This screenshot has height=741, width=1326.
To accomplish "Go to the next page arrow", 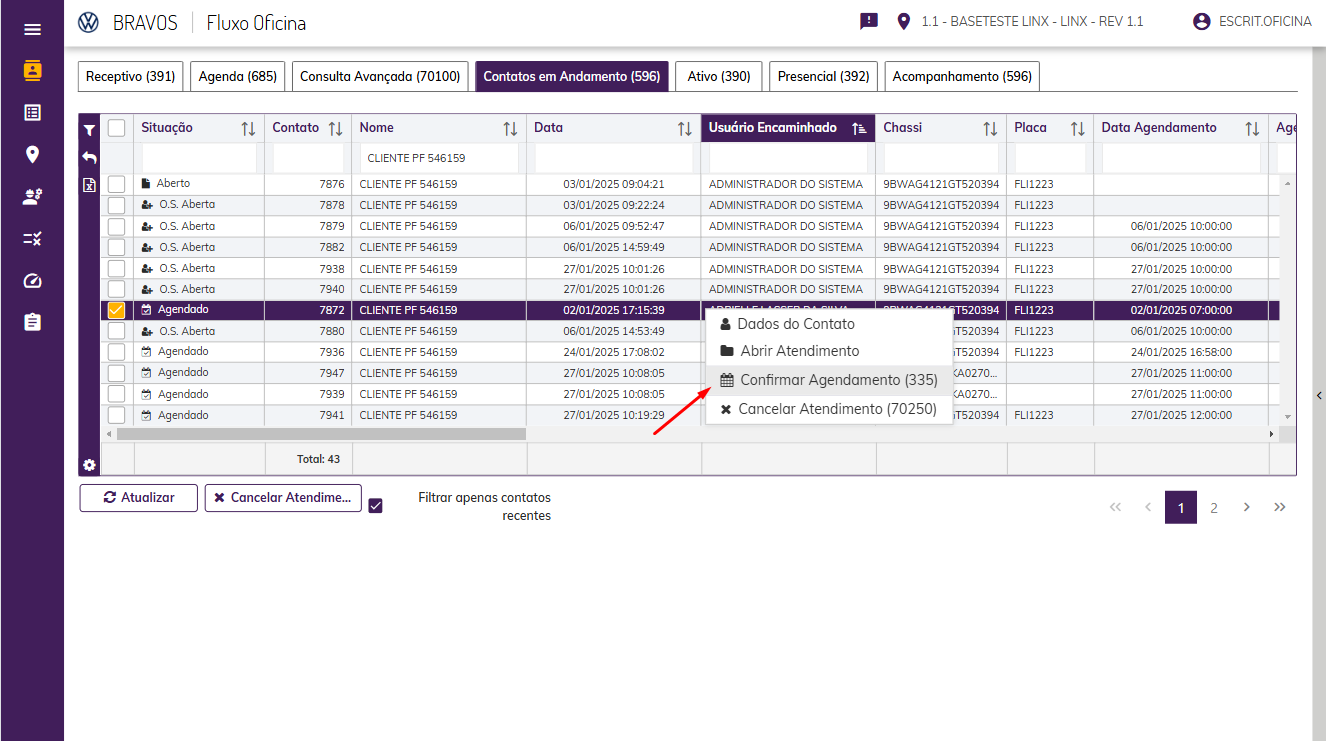I will (x=1247, y=507).
